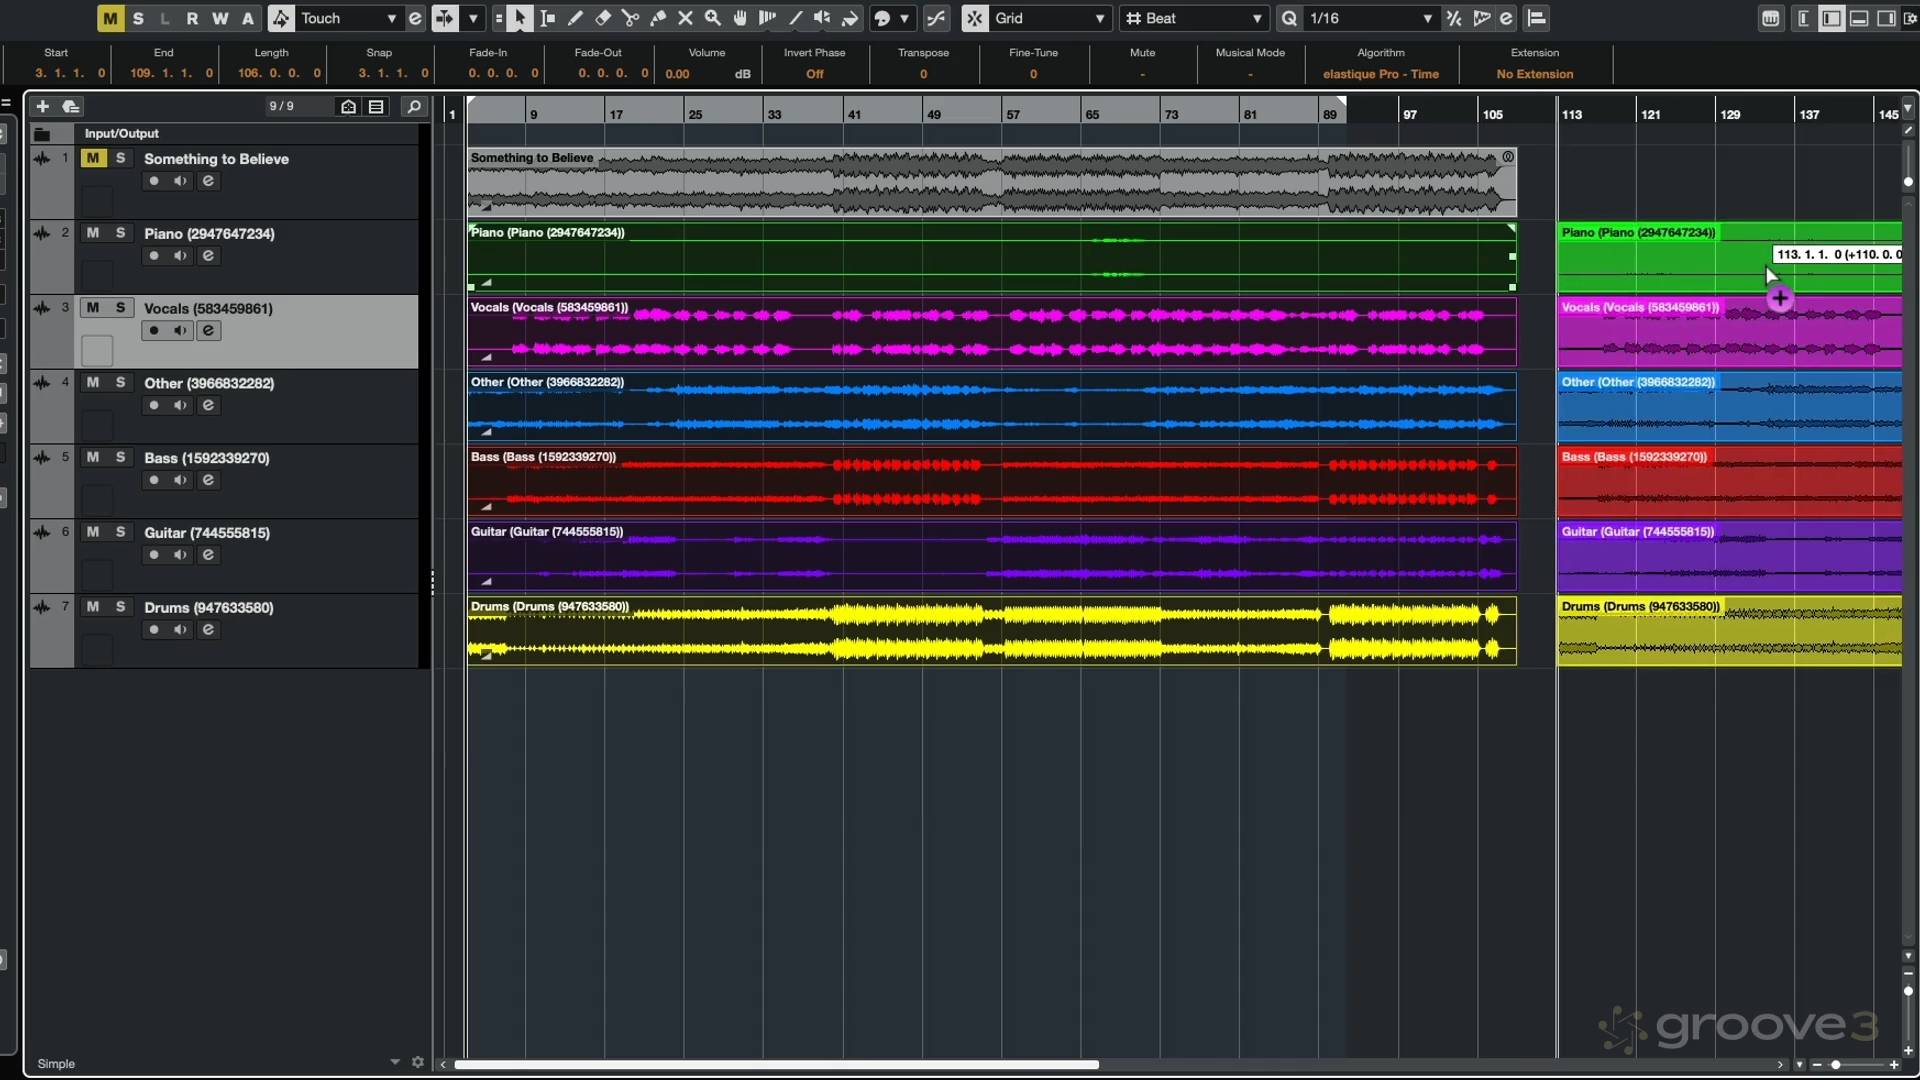
Task: Select the Draw pencil tool
Action: click(575, 18)
